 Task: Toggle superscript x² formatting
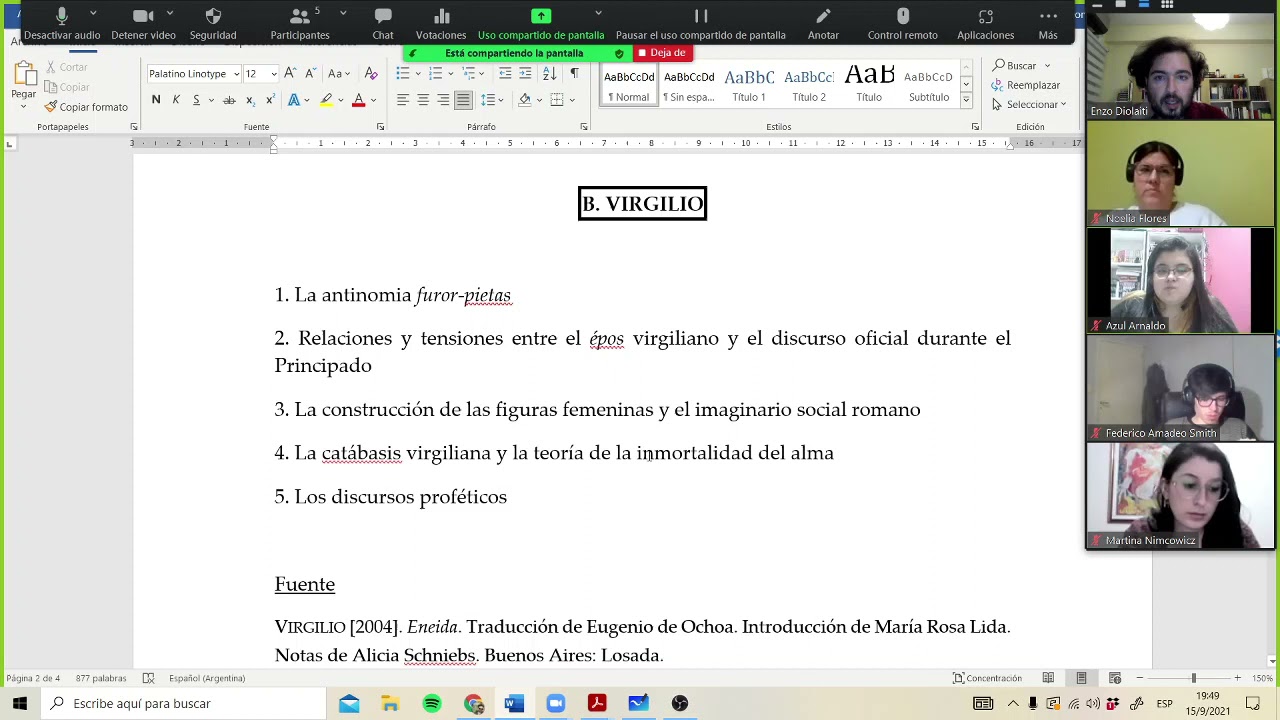tap(270, 100)
